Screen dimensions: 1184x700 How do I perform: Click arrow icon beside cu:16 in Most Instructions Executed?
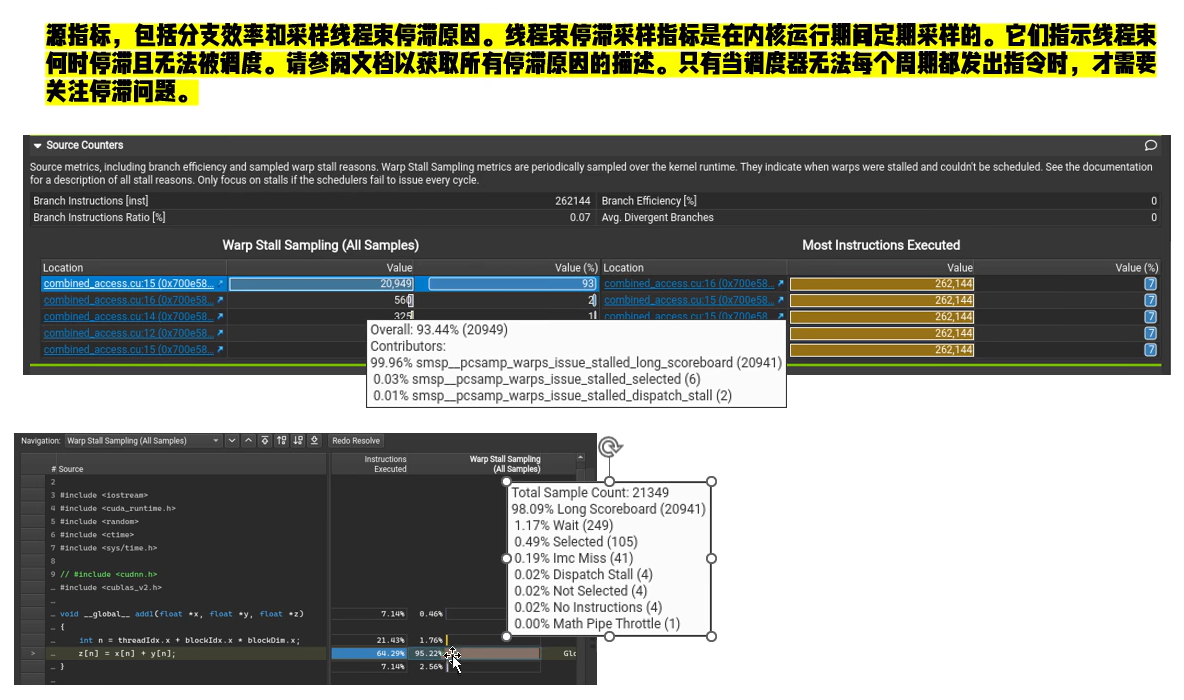point(781,283)
